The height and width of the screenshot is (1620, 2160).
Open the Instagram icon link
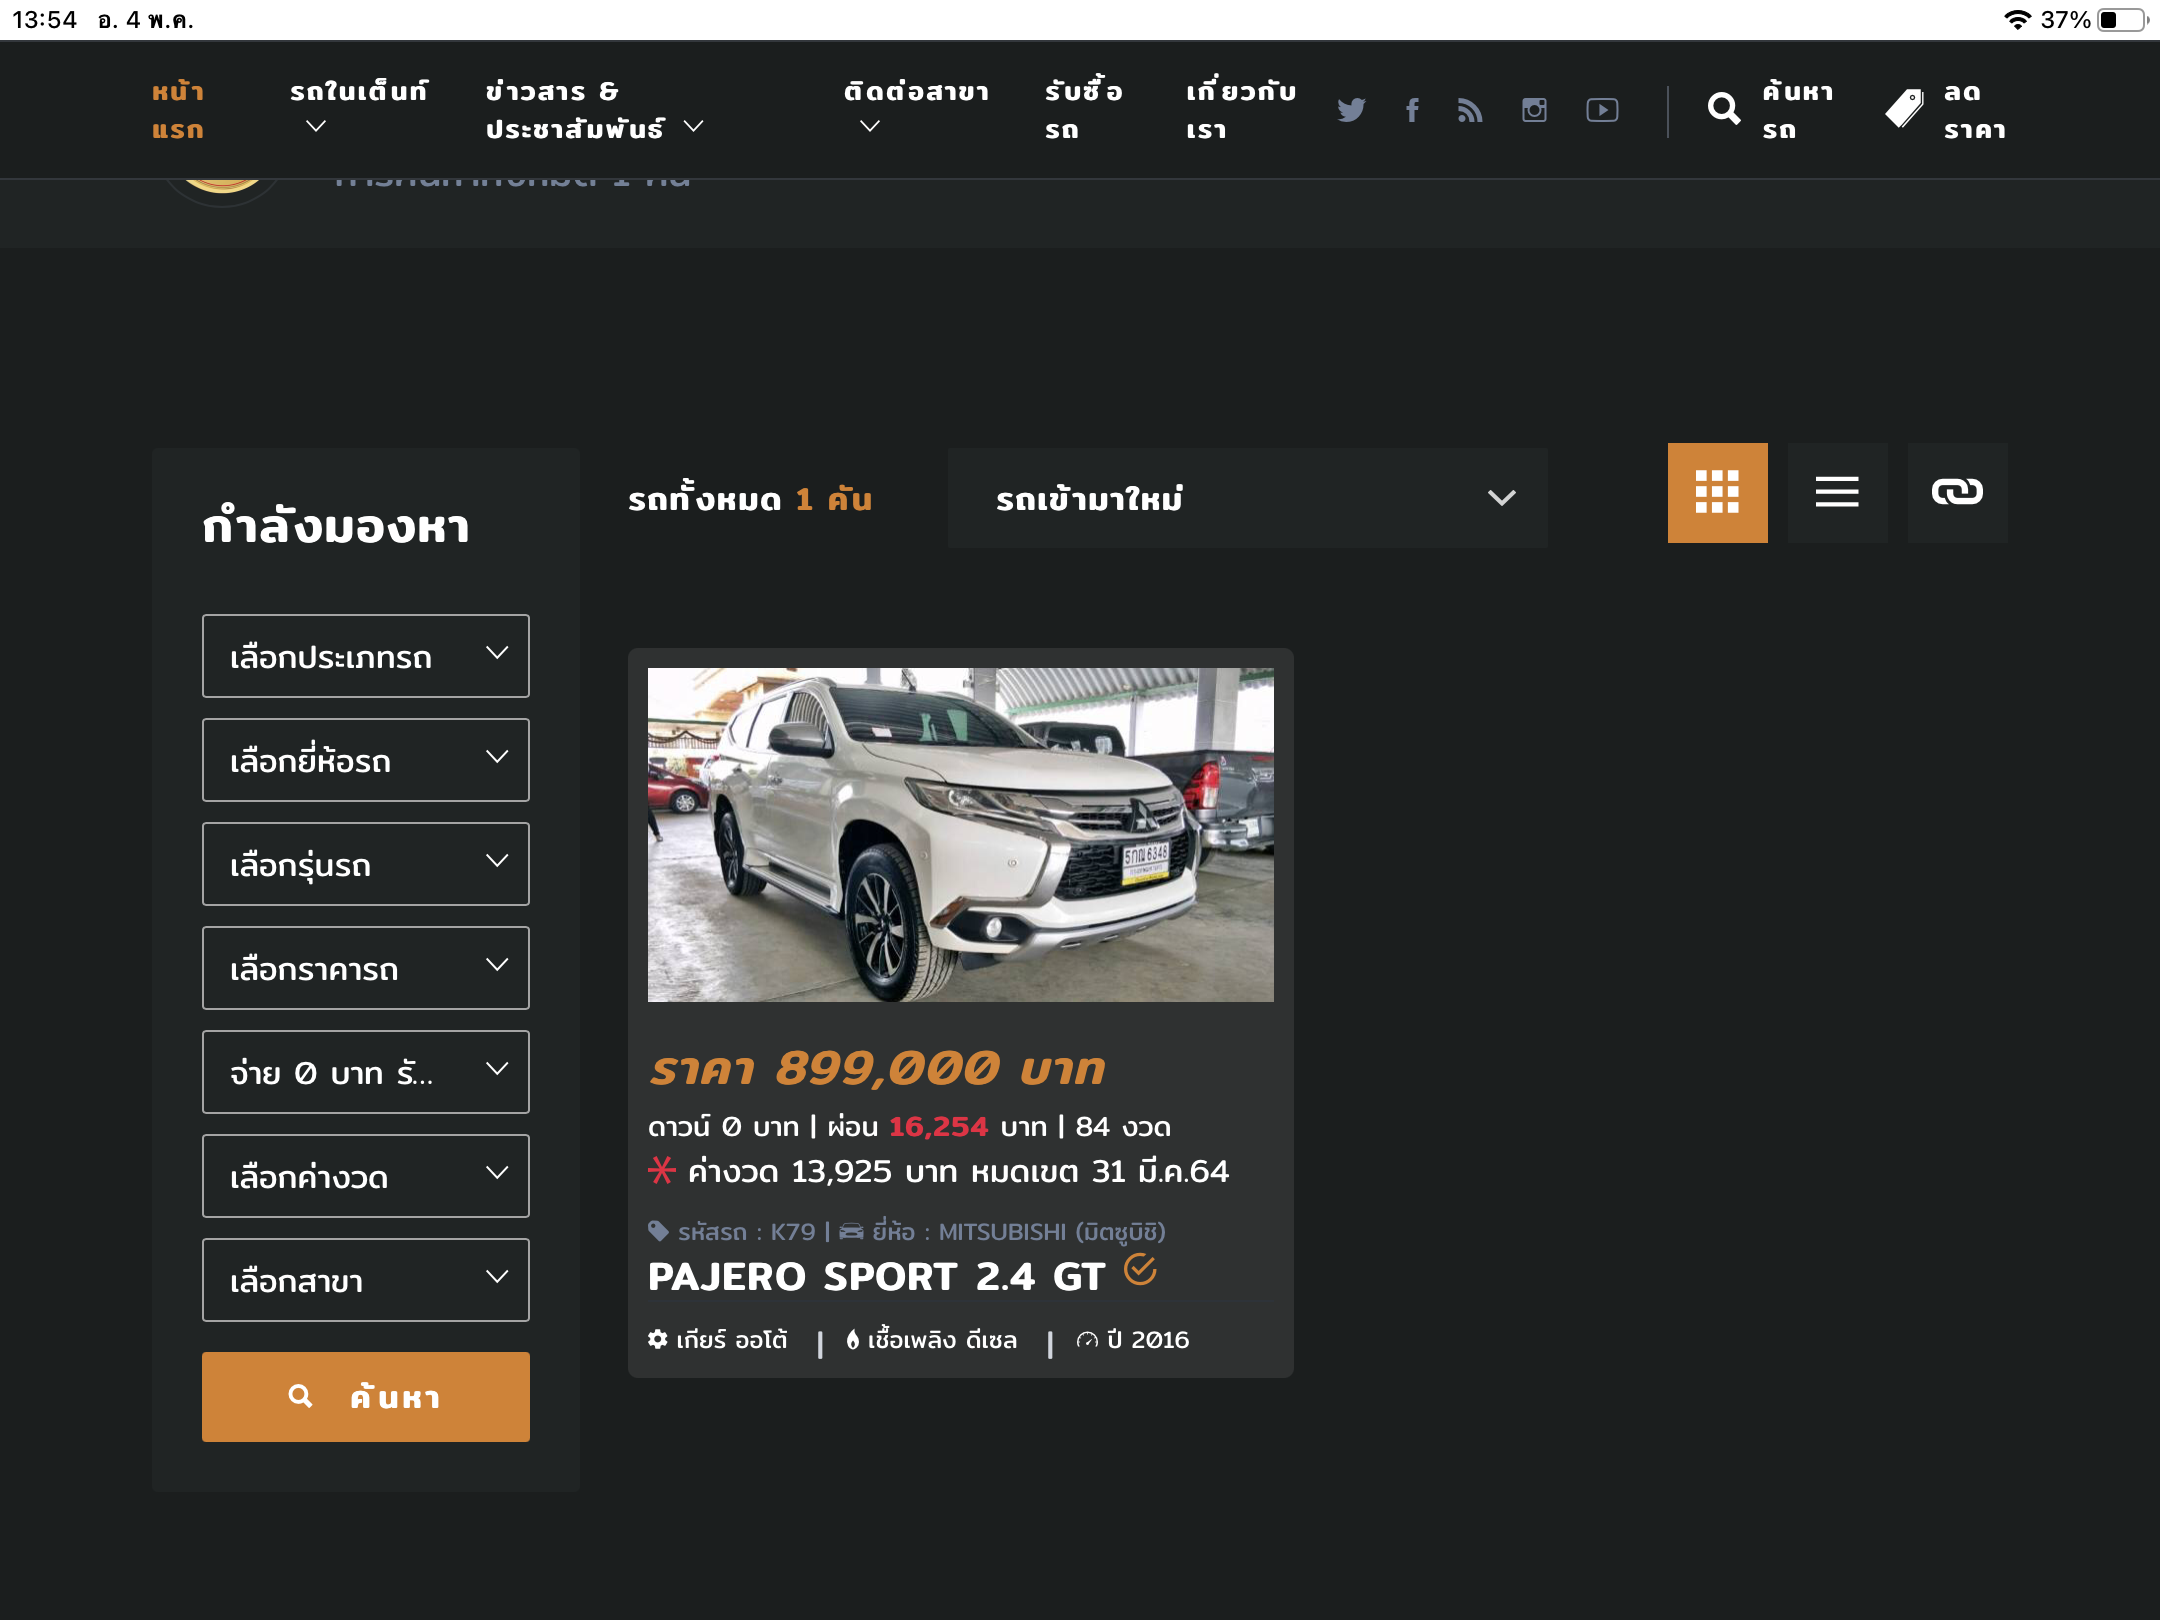point(1534,110)
